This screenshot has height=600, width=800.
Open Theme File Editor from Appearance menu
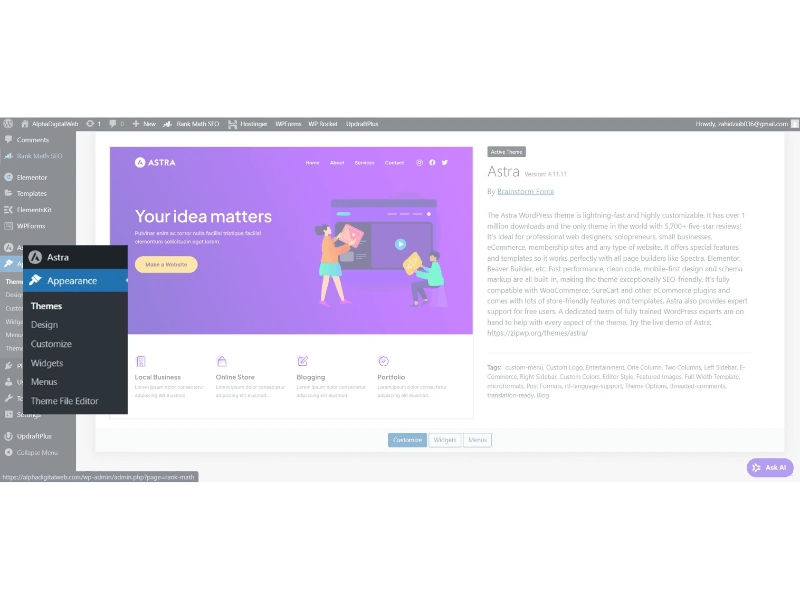point(64,401)
